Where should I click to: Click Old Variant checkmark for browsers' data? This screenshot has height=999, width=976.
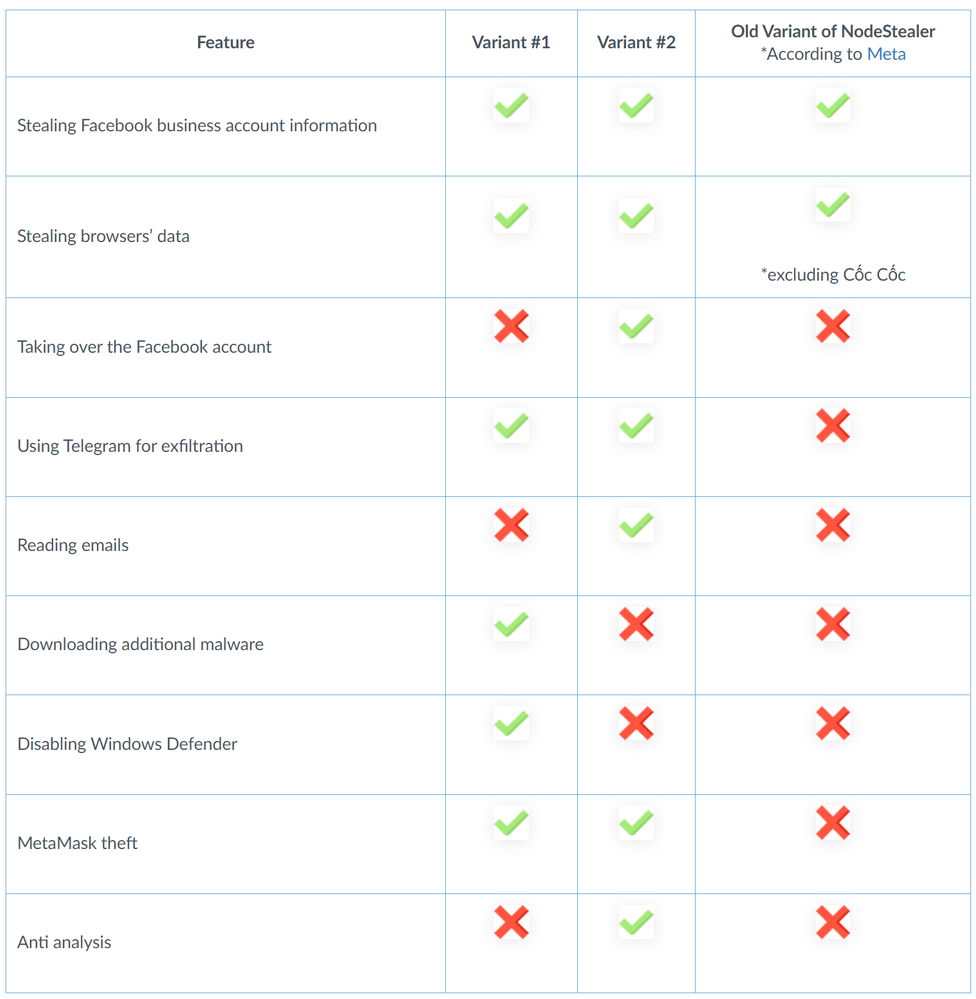(x=833, y=206)
